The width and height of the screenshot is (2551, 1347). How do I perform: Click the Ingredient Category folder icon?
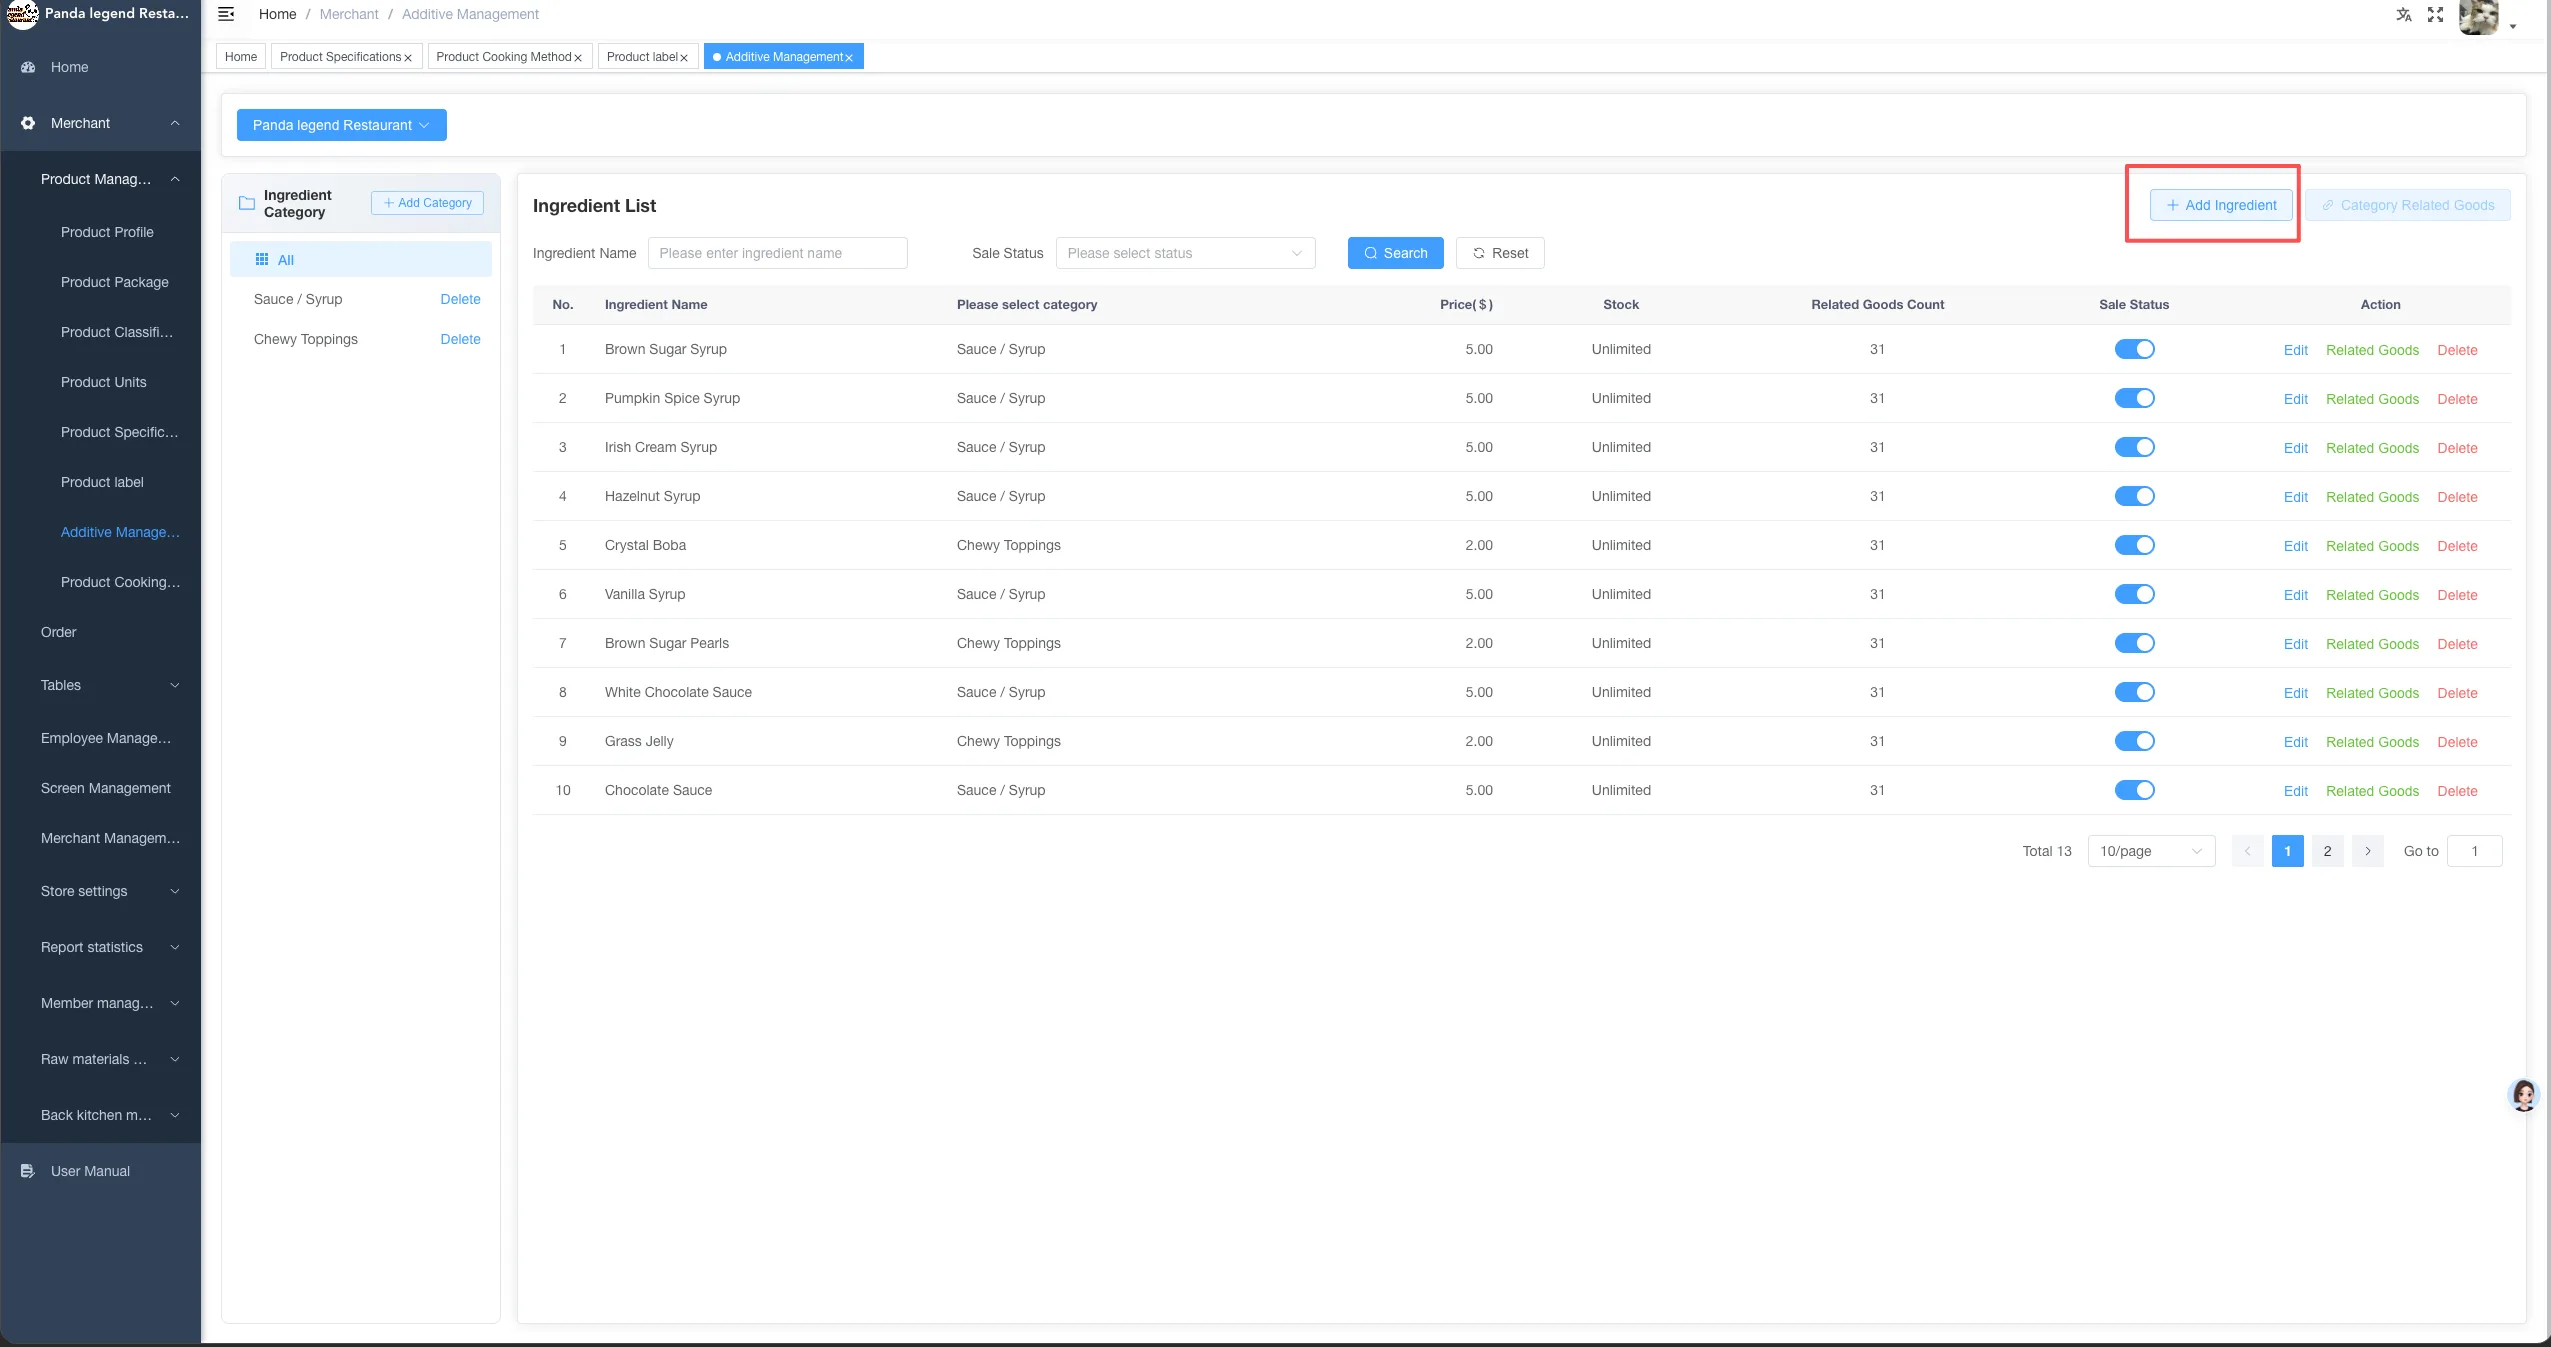point(247,204)
